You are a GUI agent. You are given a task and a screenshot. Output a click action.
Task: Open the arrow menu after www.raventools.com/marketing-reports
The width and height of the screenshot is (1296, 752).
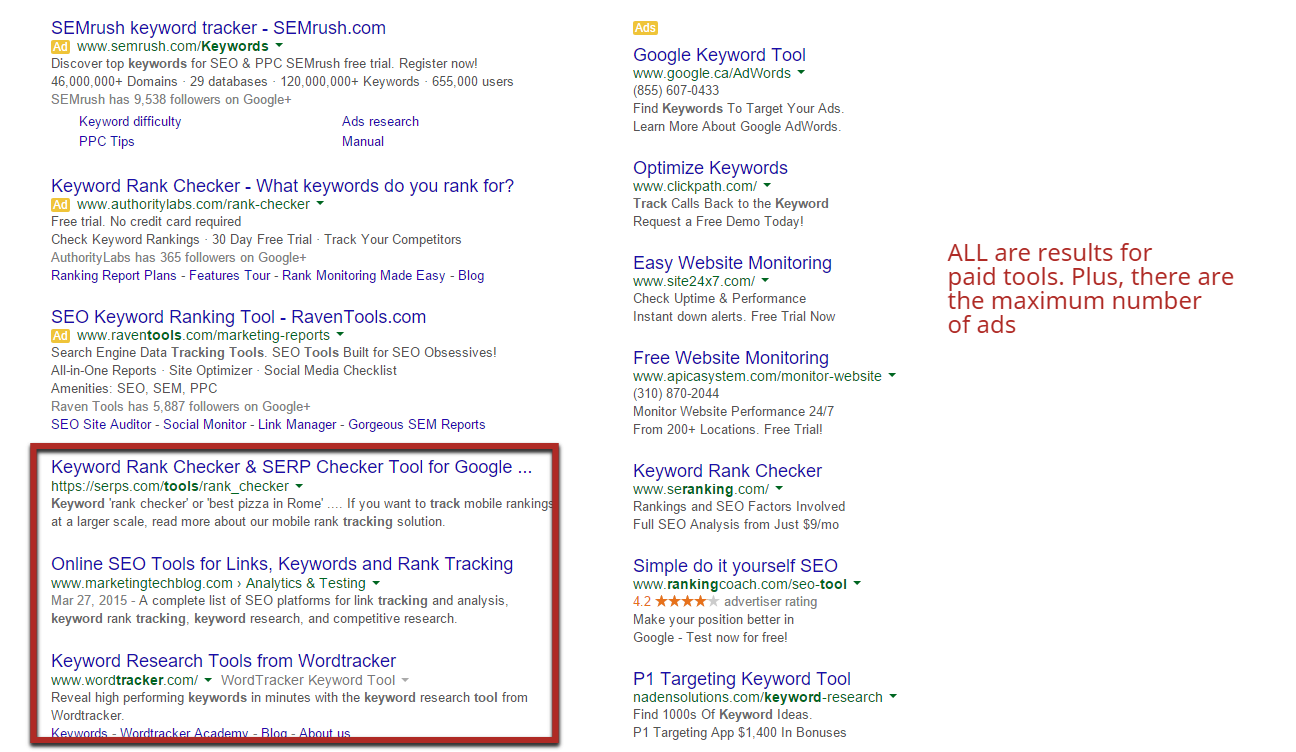click(340, 334)
